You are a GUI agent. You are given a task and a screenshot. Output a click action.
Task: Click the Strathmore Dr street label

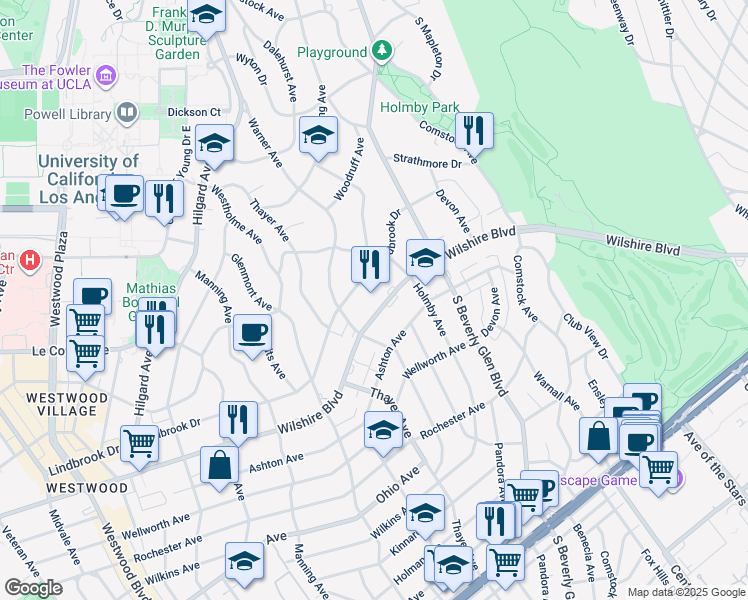pos(427,161)
